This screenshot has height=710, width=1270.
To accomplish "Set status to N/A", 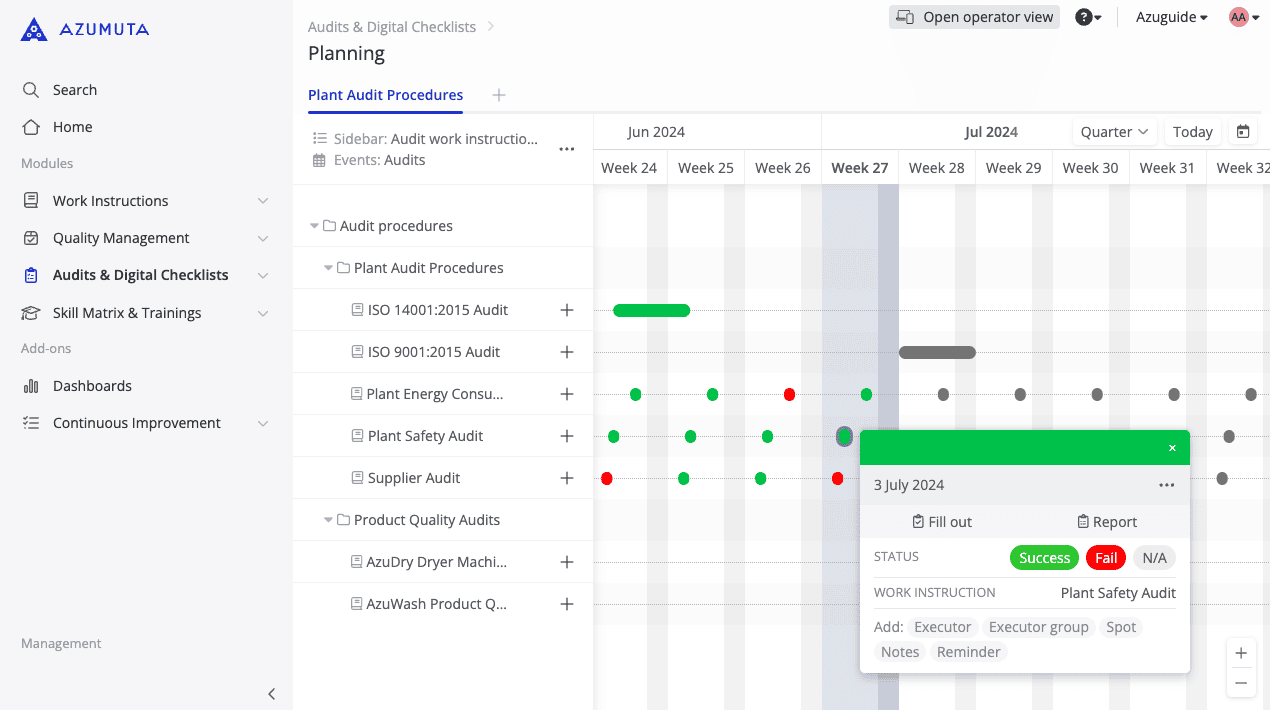I will pos(1154,558).
